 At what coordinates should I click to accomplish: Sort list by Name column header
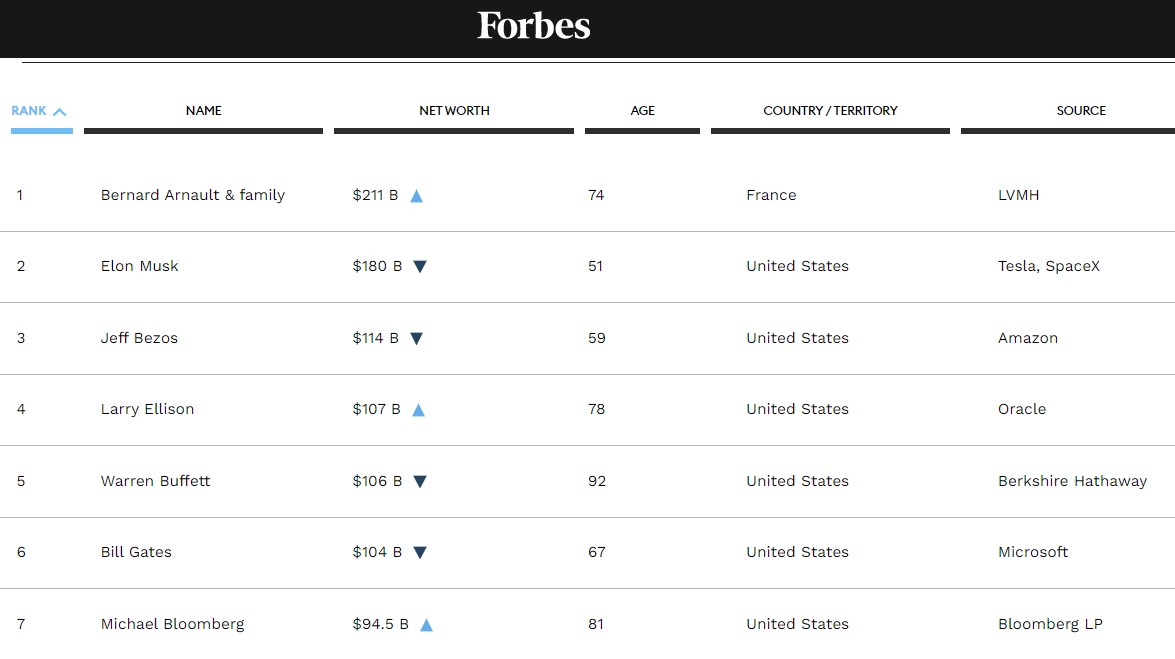(x=203, y=111)
